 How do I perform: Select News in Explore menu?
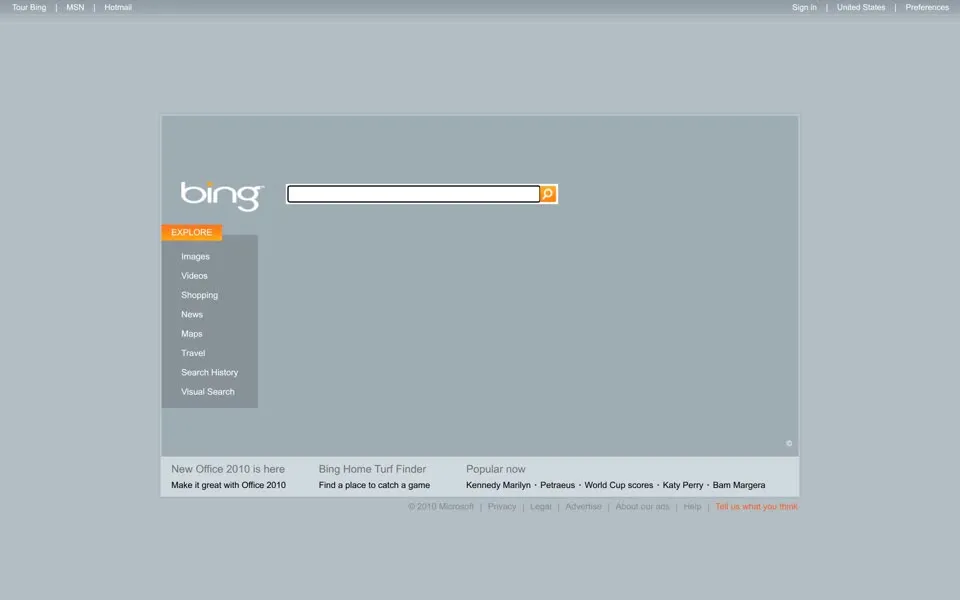pyautogui.click(x=192, y=315)
